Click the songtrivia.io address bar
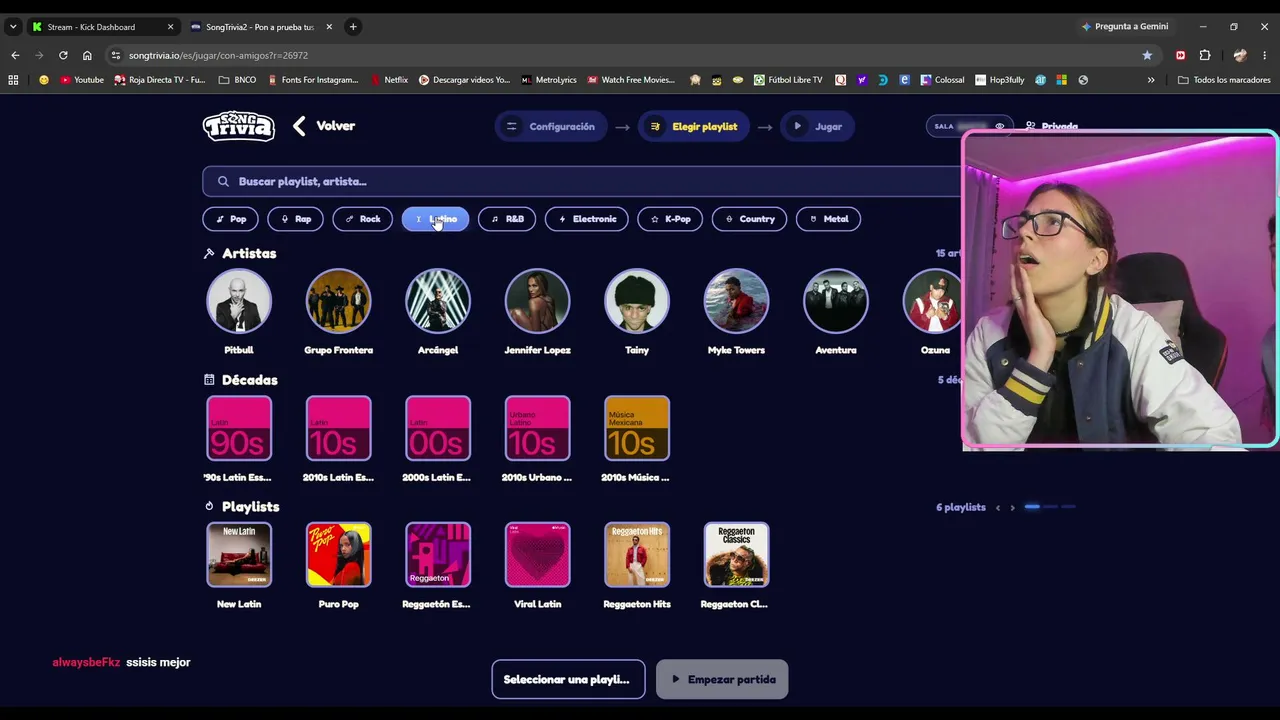 [x=630, y=55]
